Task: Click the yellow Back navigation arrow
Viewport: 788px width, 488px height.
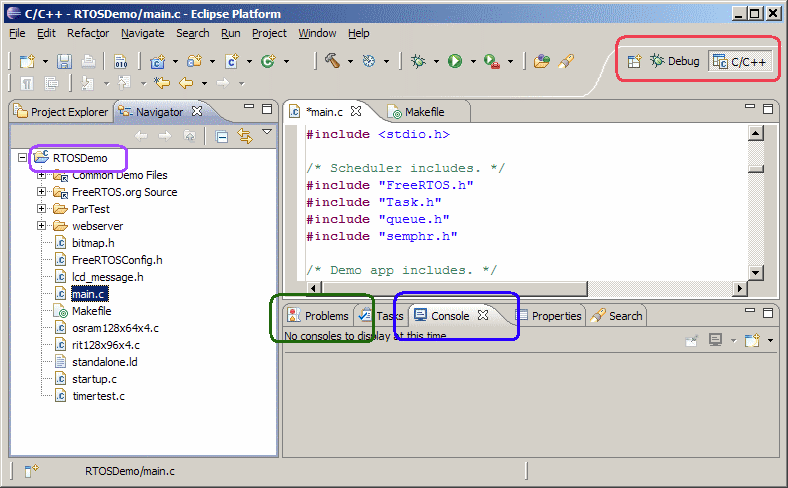Action: 186,82
